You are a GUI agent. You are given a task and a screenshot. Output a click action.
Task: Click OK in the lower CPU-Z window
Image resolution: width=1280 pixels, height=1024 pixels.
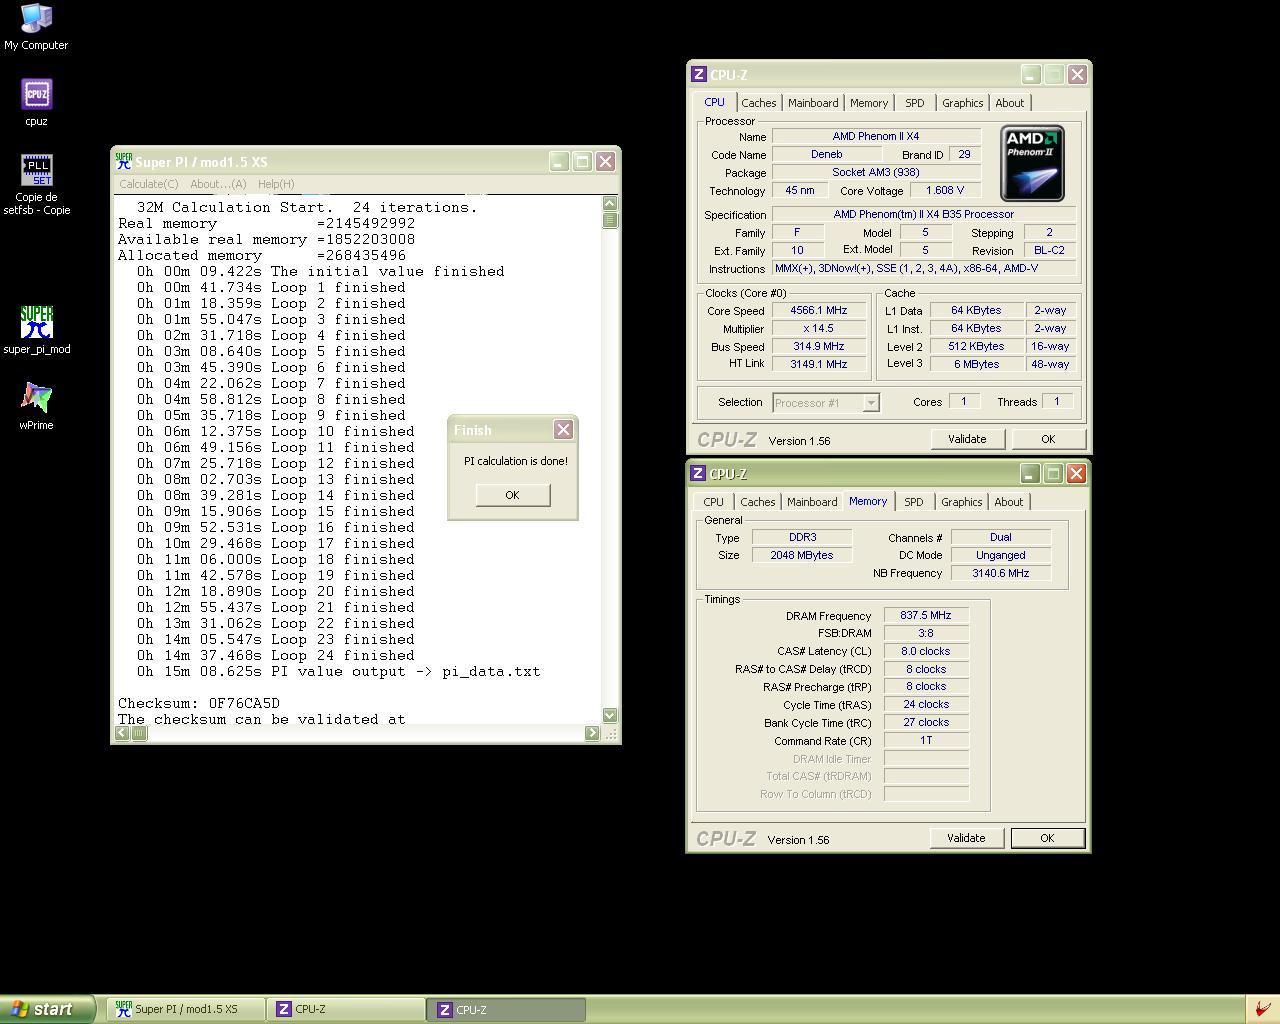[x=1046, y=838]
